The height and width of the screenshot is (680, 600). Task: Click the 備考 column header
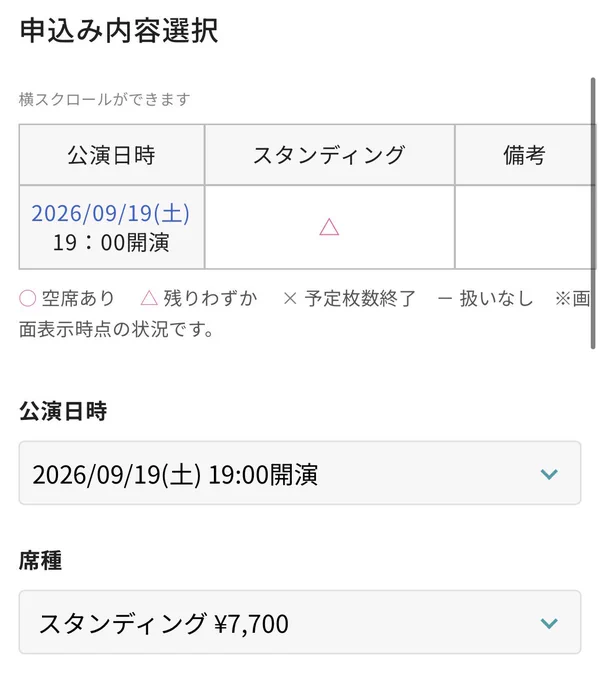pos(524,155)
